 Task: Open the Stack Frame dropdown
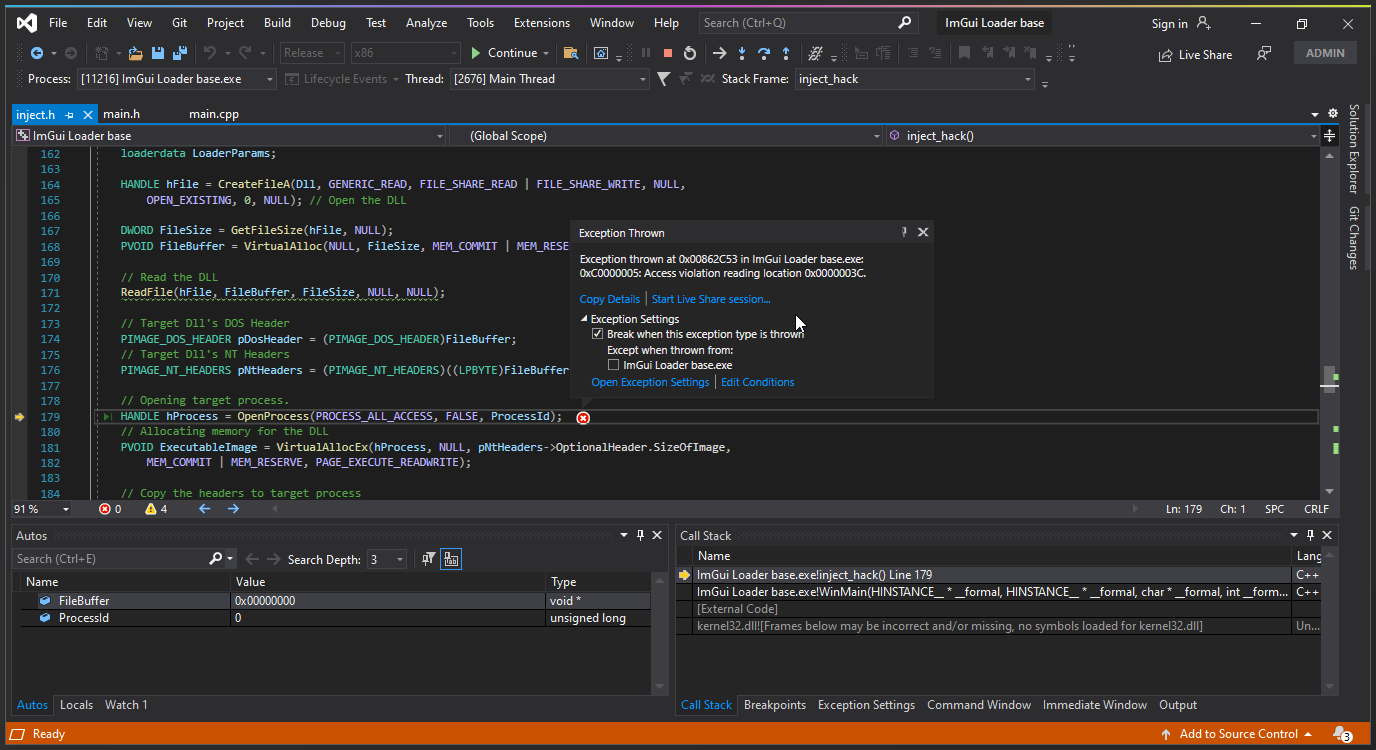point(1027,79)
